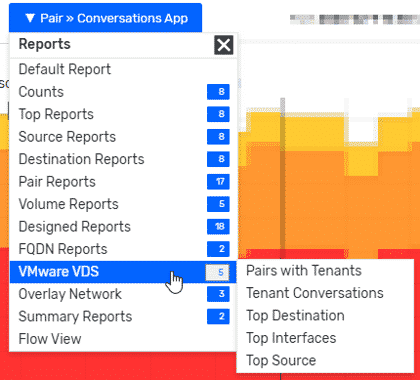Screen dimensions: 420x380
Task: Open the Counts report group
Action: pos(123,92)
